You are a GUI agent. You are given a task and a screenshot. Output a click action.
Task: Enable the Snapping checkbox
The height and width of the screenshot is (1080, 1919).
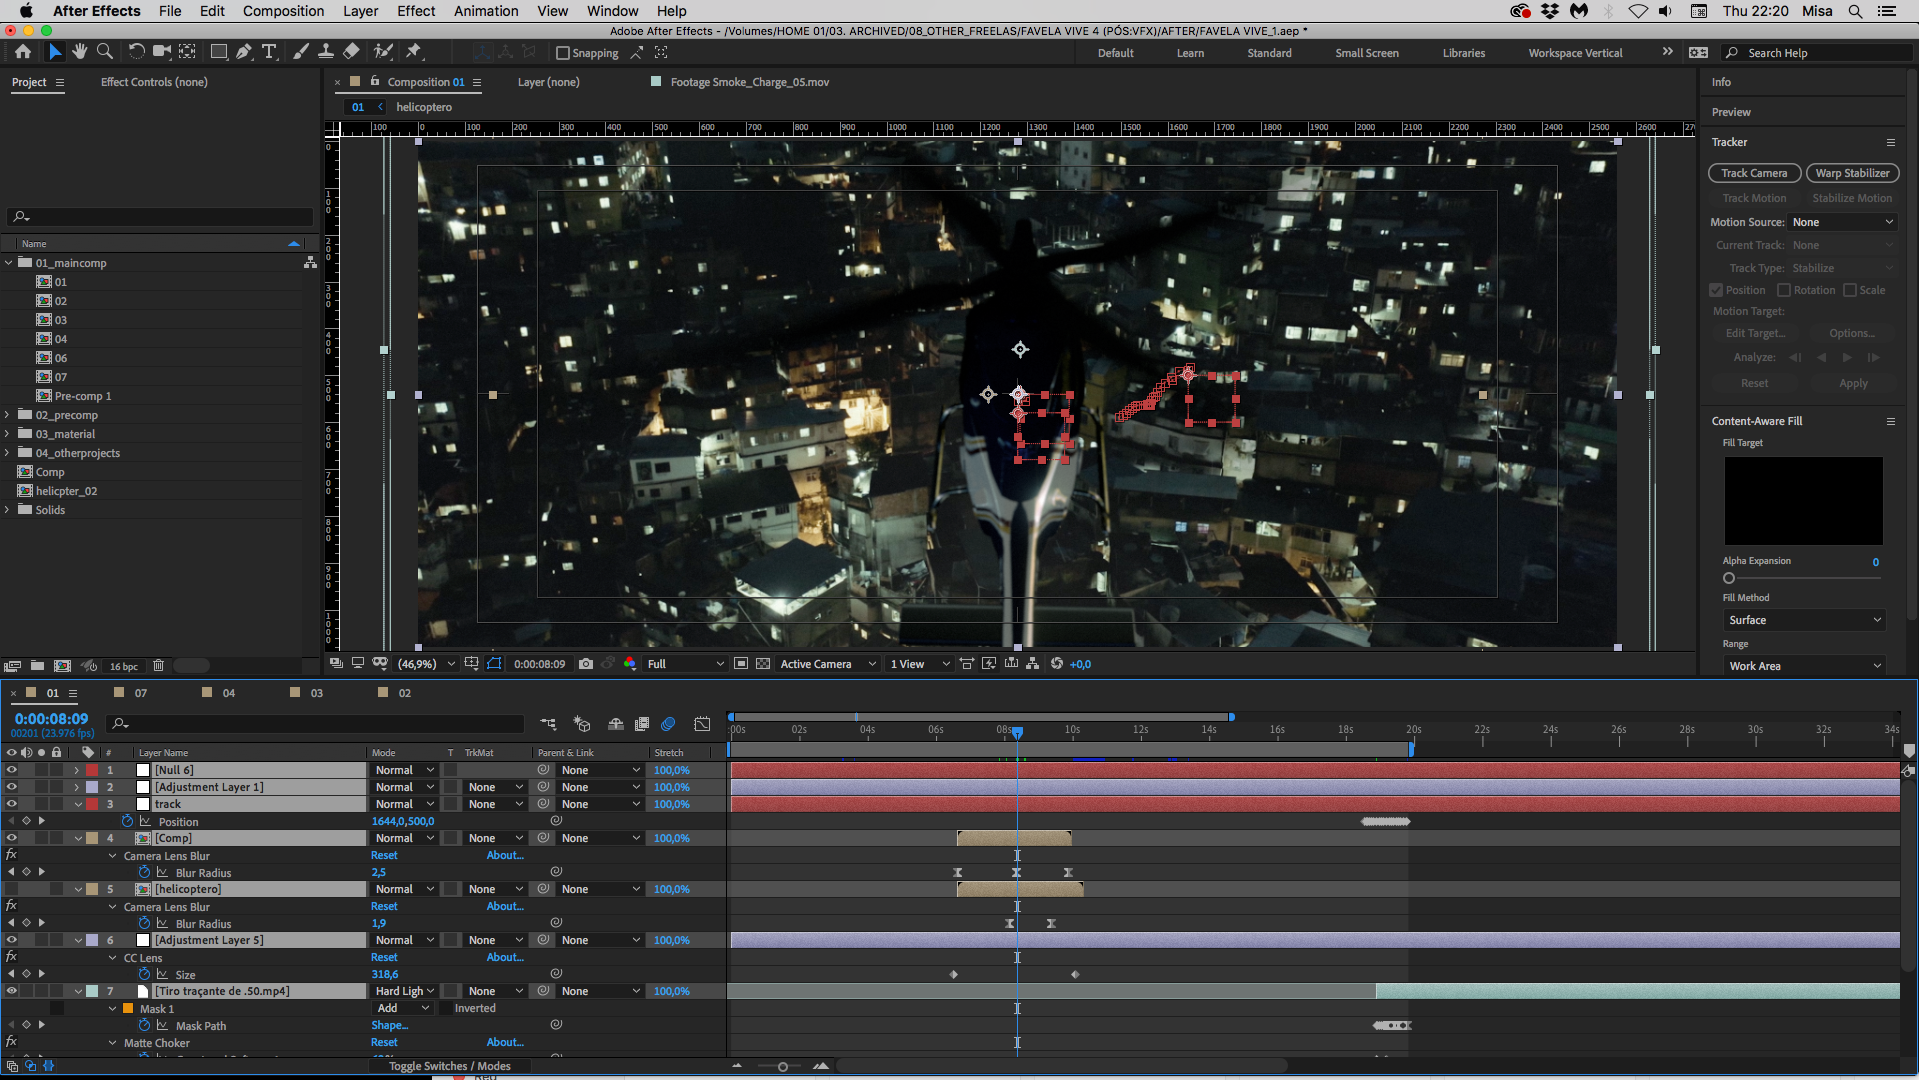[x=563, y=53]
